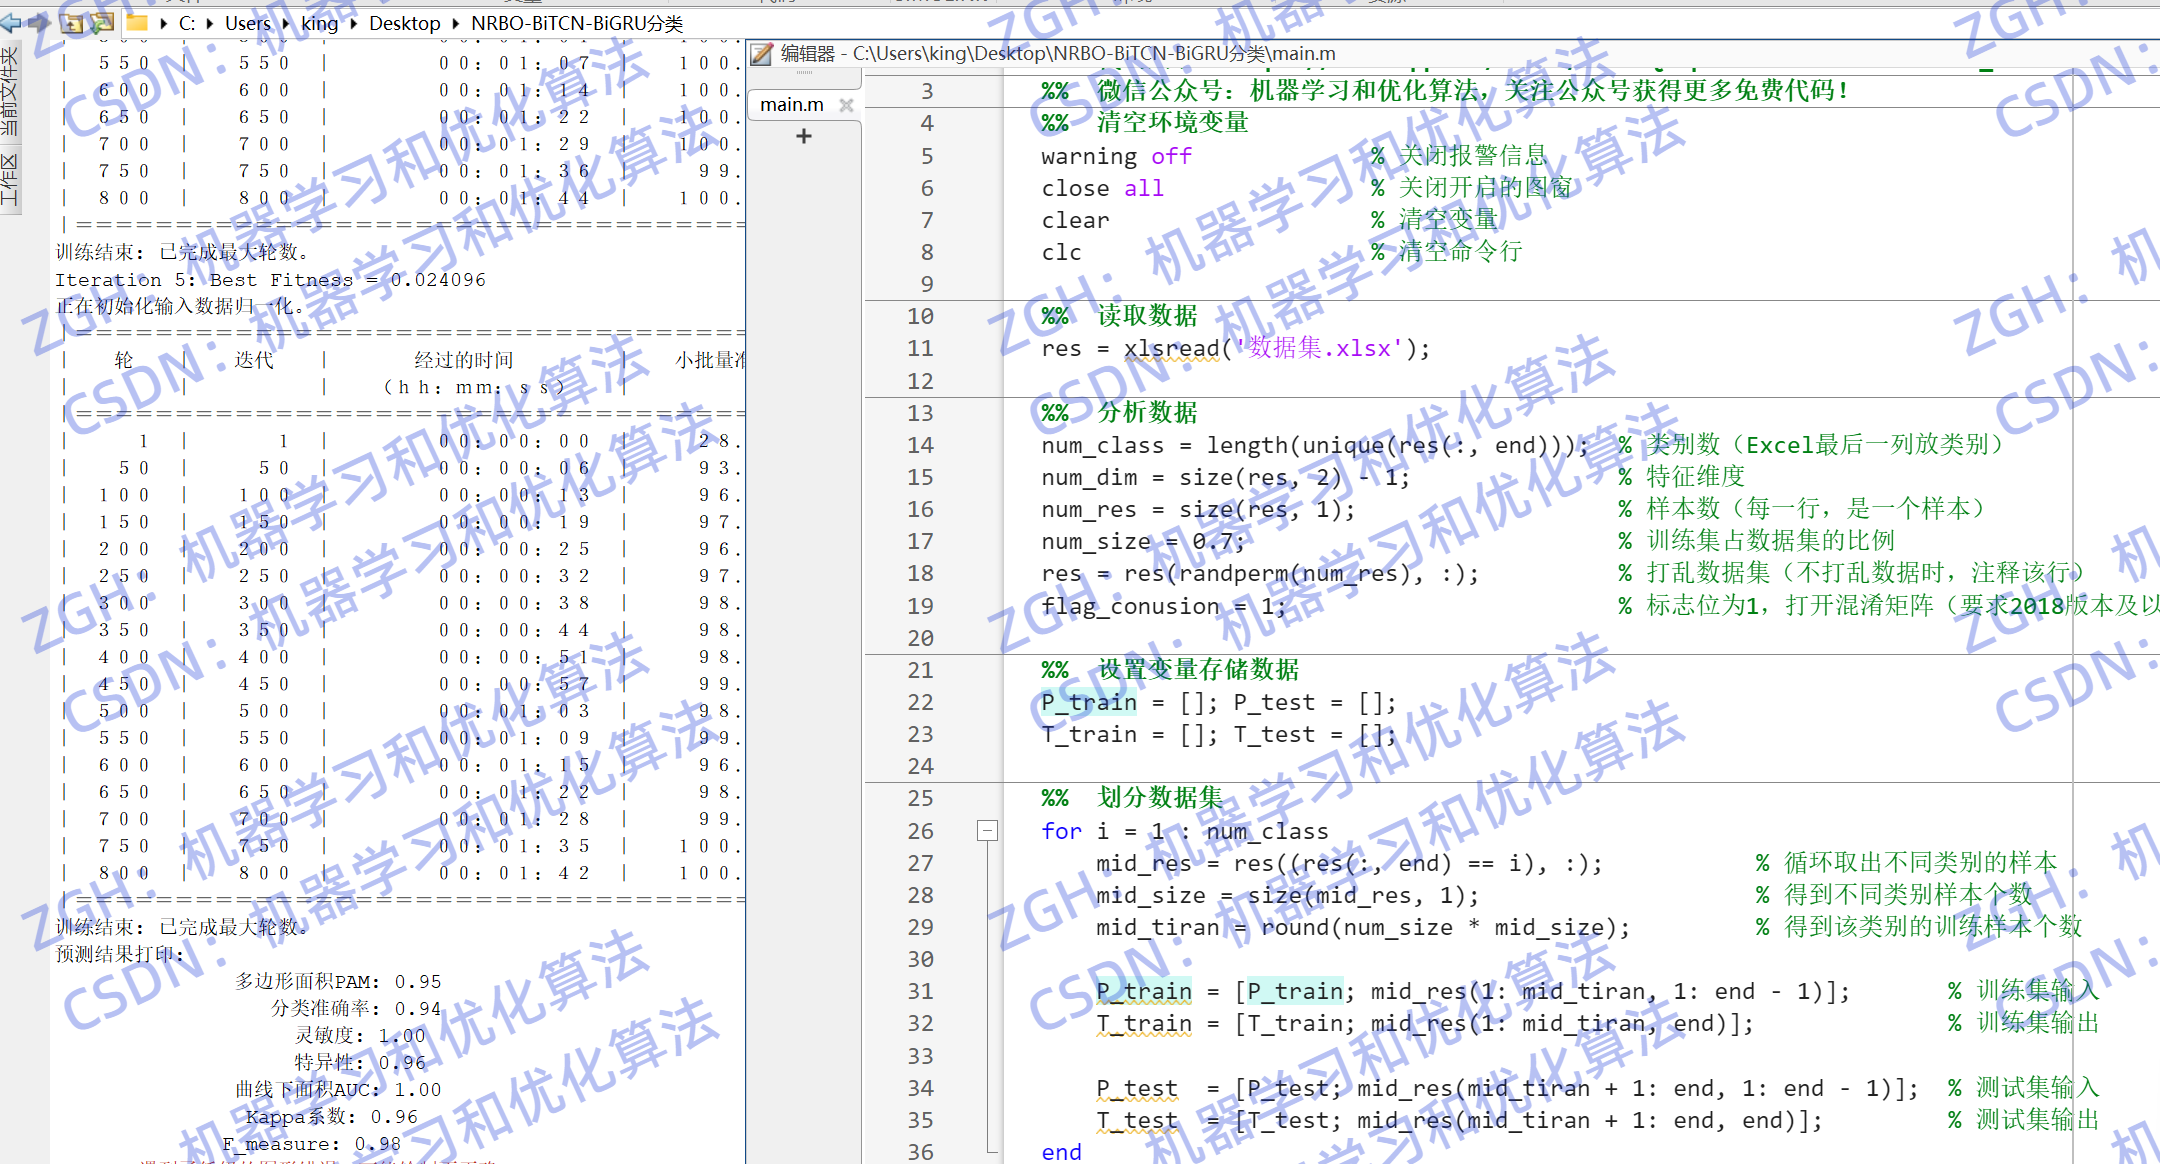Expand the arrow after Desktop in the path
This screenshot has width=2160, height=1164.
456,23
